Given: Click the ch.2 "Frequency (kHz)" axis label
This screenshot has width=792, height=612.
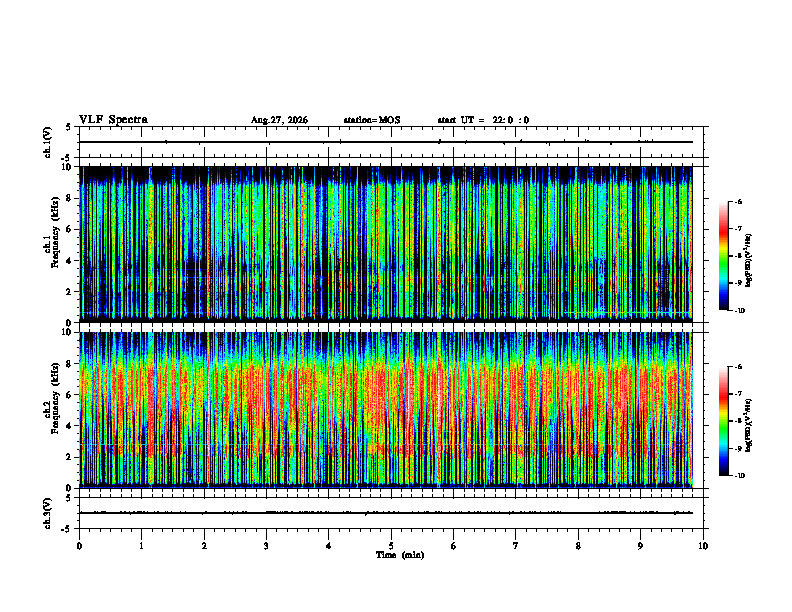Looking at the screenshot, I should [55, 398].
